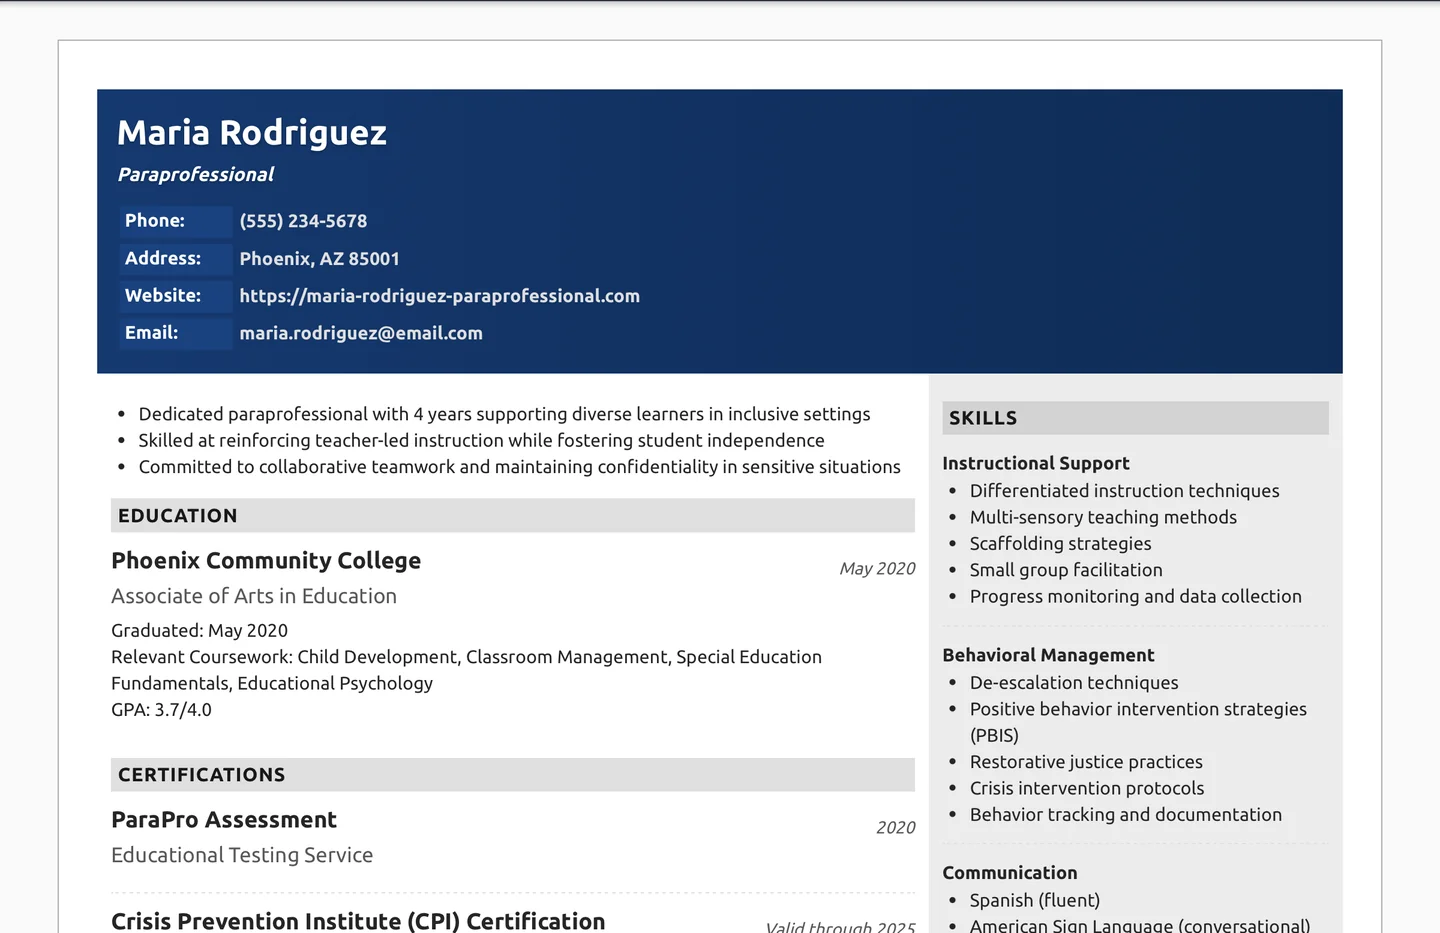The height and width of the screenshot is (933, 1440).
Task: Click Educational Testing Service text
Action: click(242, 855)
